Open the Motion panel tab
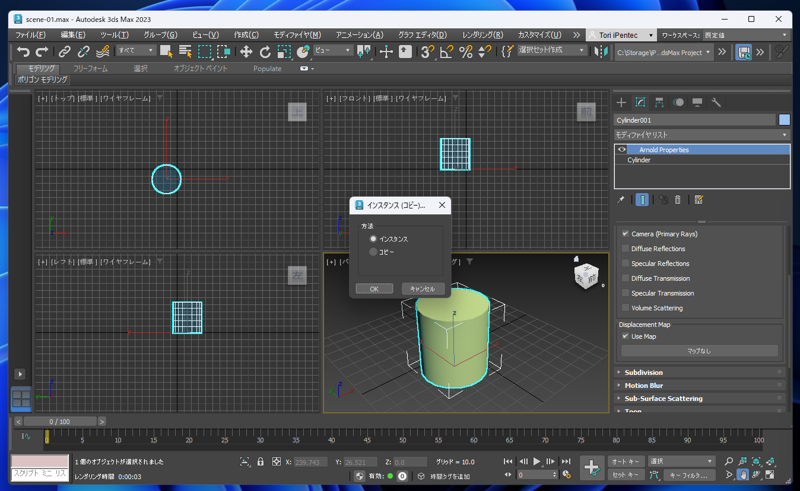Image resolution: width=800 pixels, height=491 pixels. pos(678,103)
